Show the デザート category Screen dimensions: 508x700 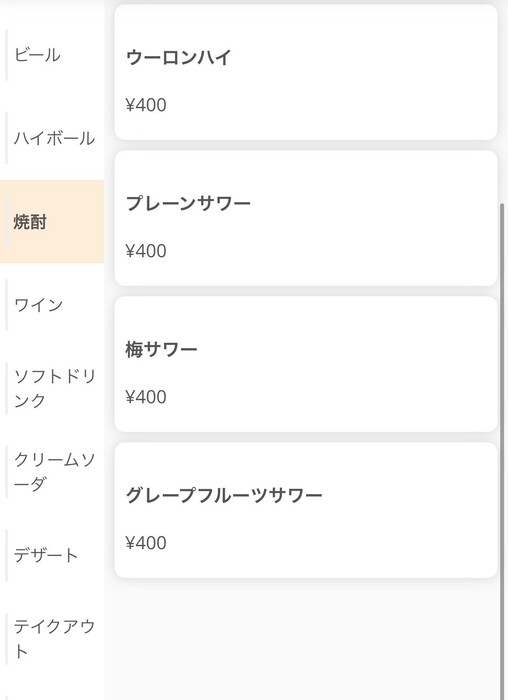pos(52,555)
